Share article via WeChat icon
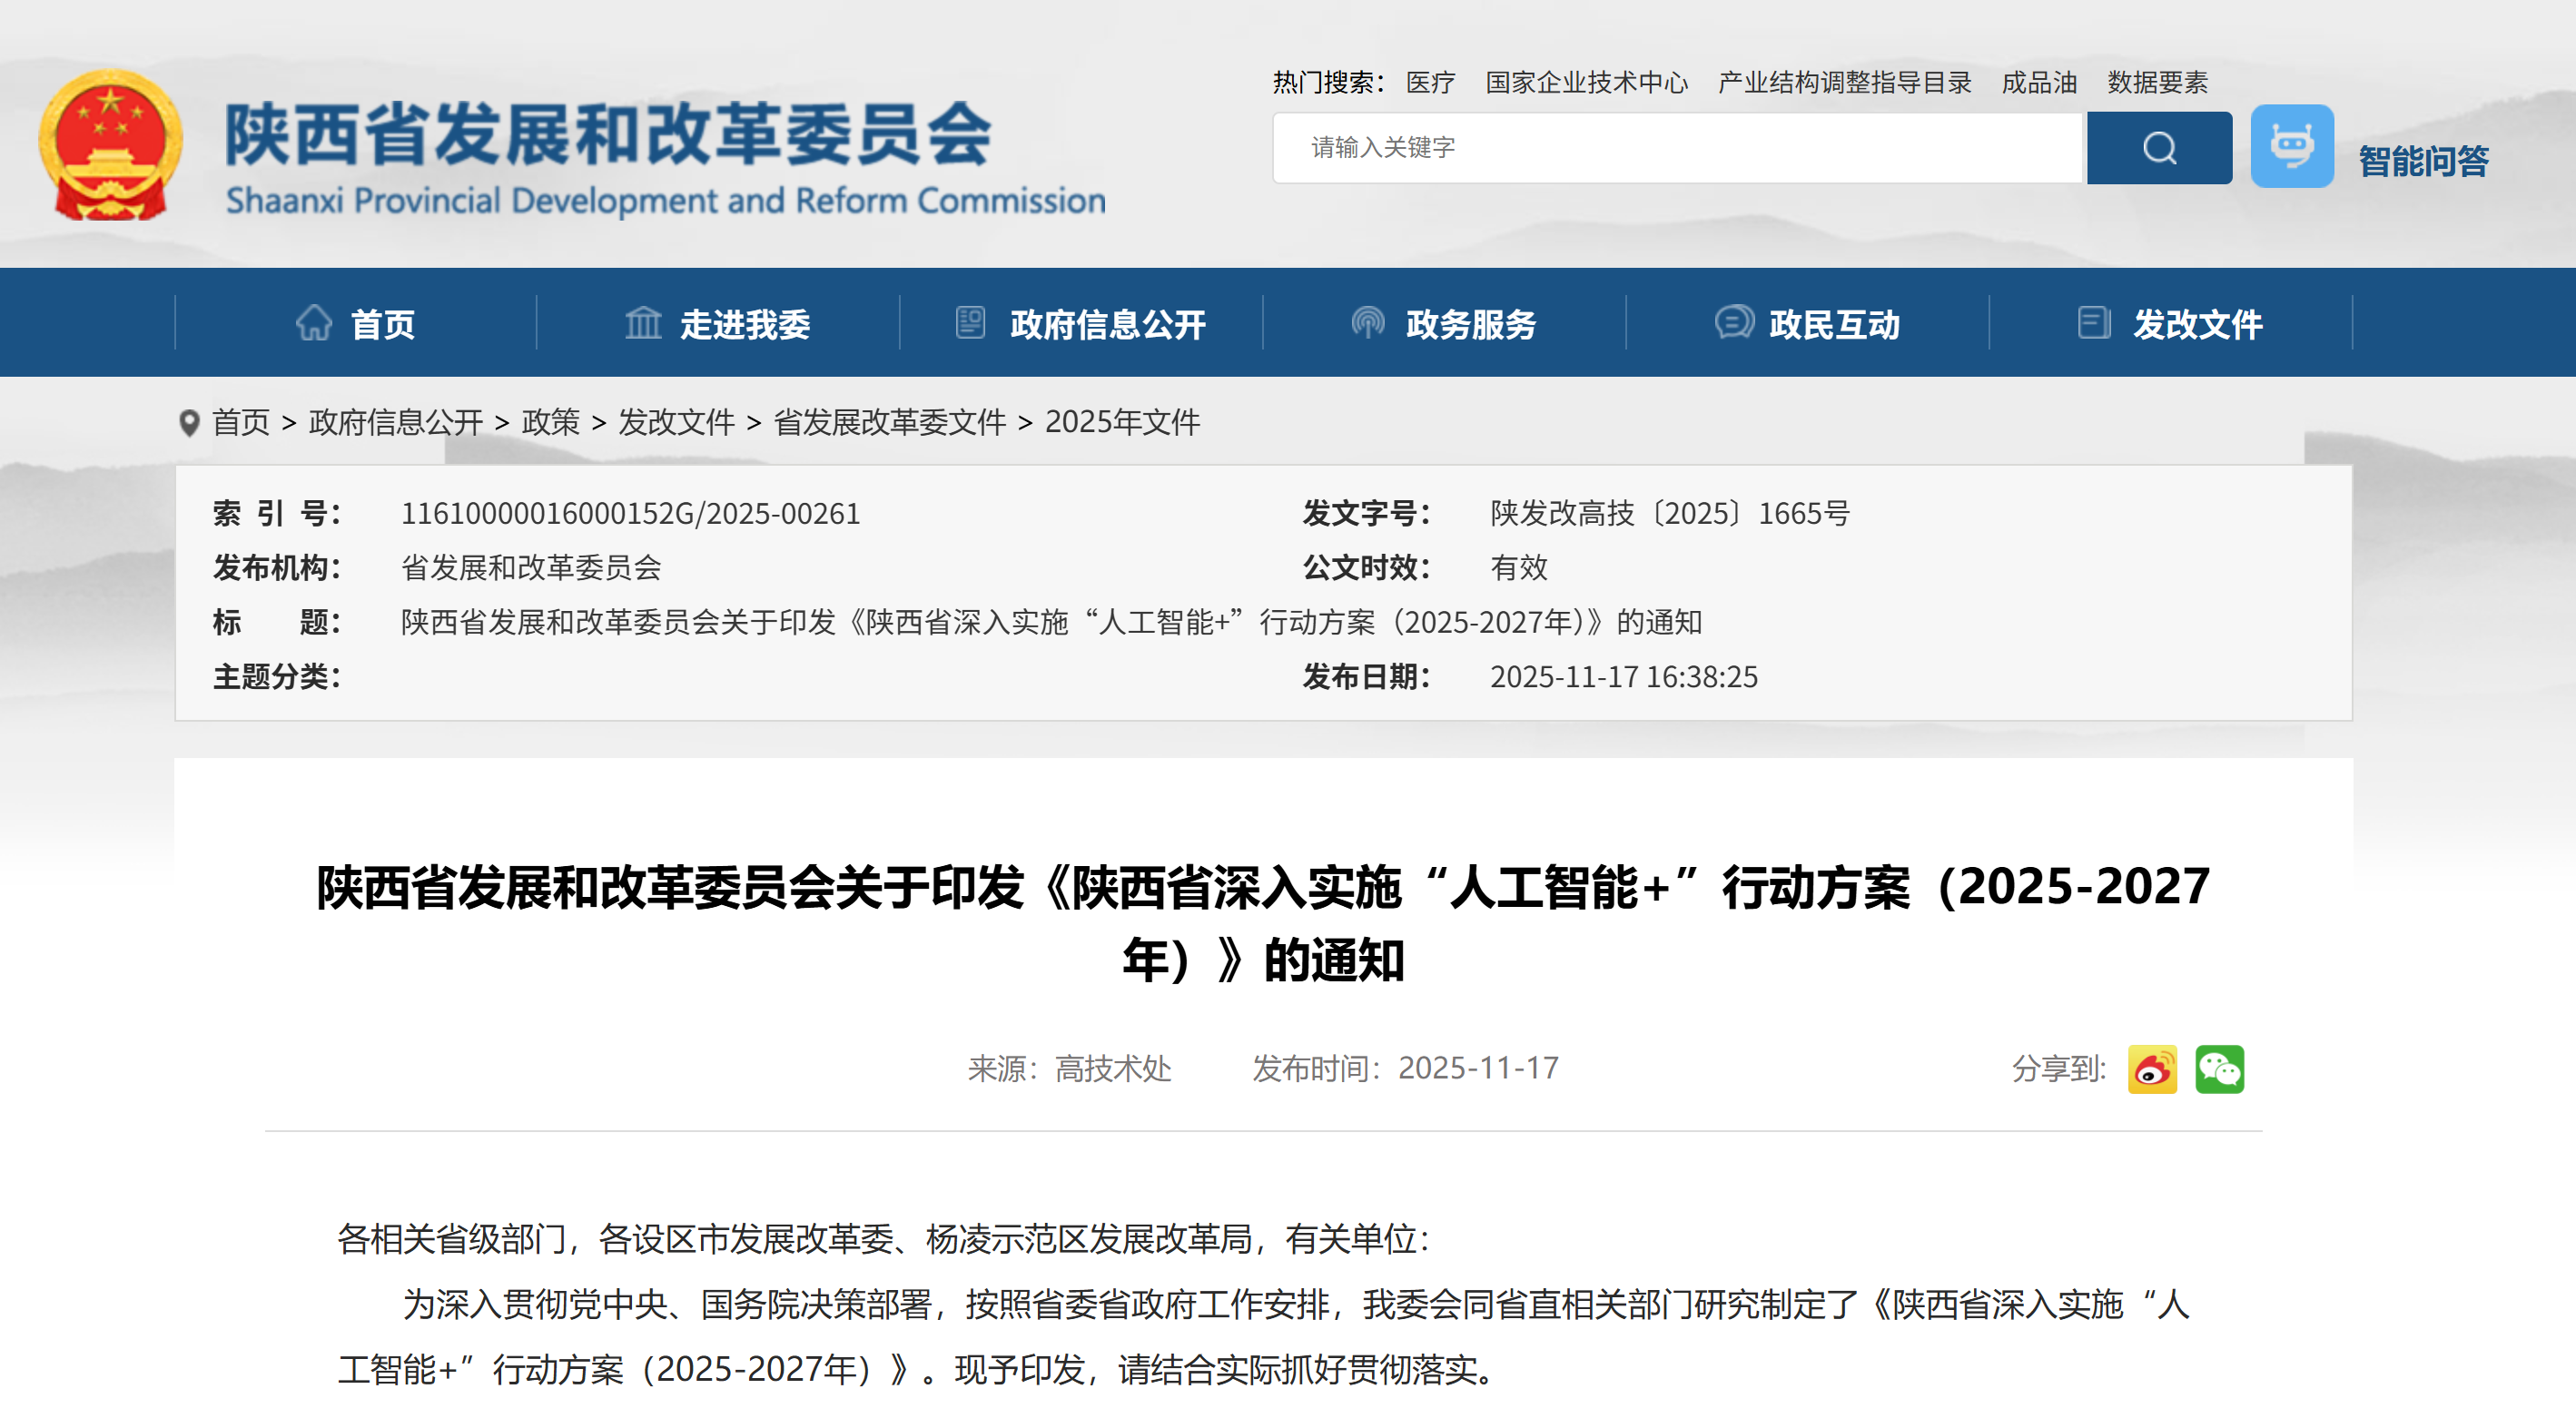The height and width of the screenshot is (1428, 2576). pos(2218,1069)
